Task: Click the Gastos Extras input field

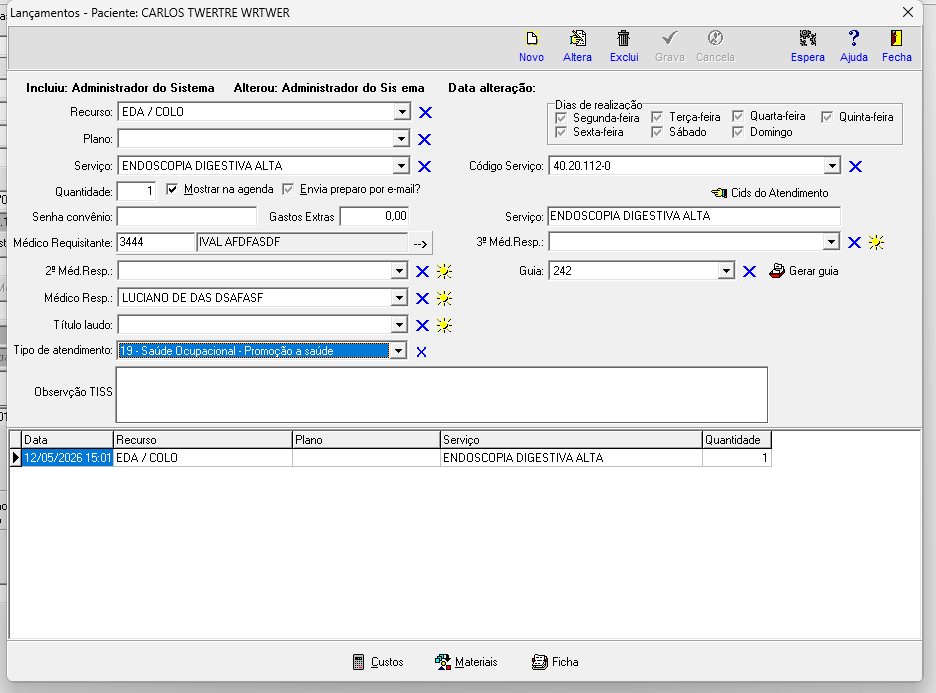Action: 374,216
